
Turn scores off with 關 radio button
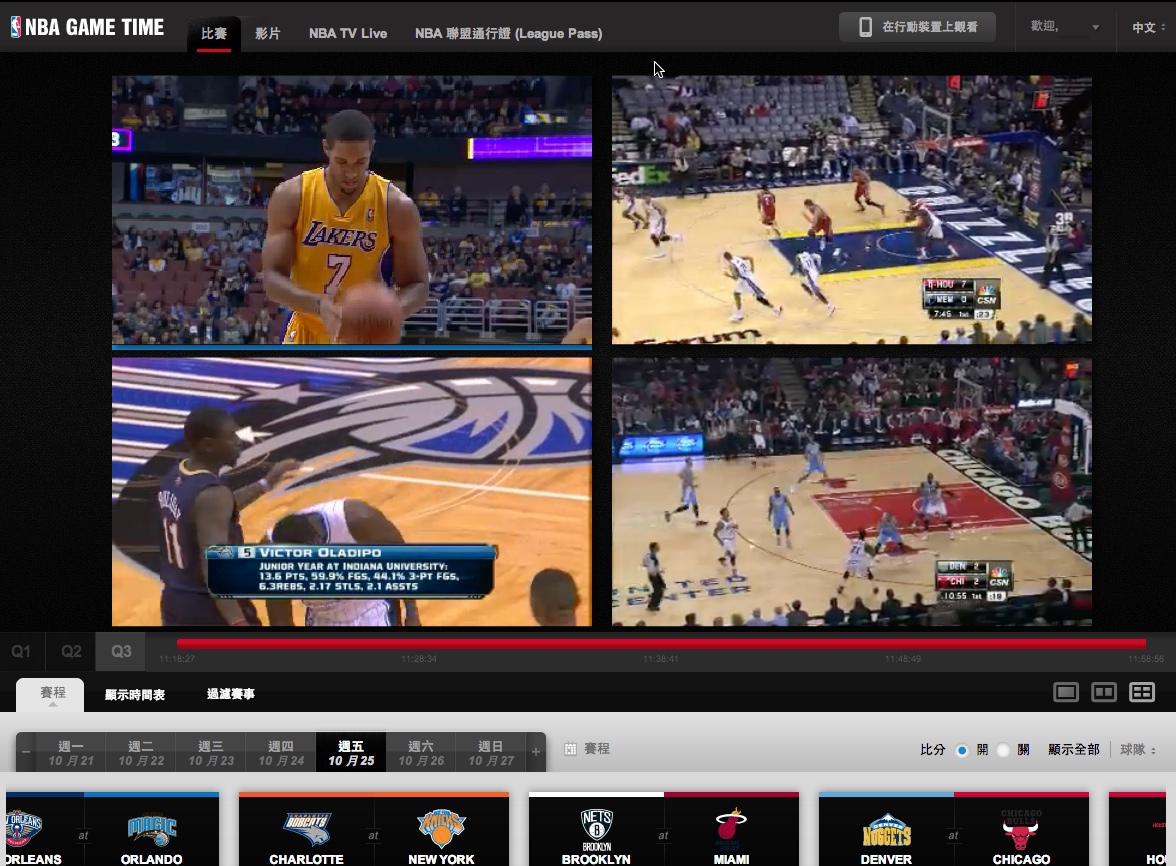(x=1004, y=750)
